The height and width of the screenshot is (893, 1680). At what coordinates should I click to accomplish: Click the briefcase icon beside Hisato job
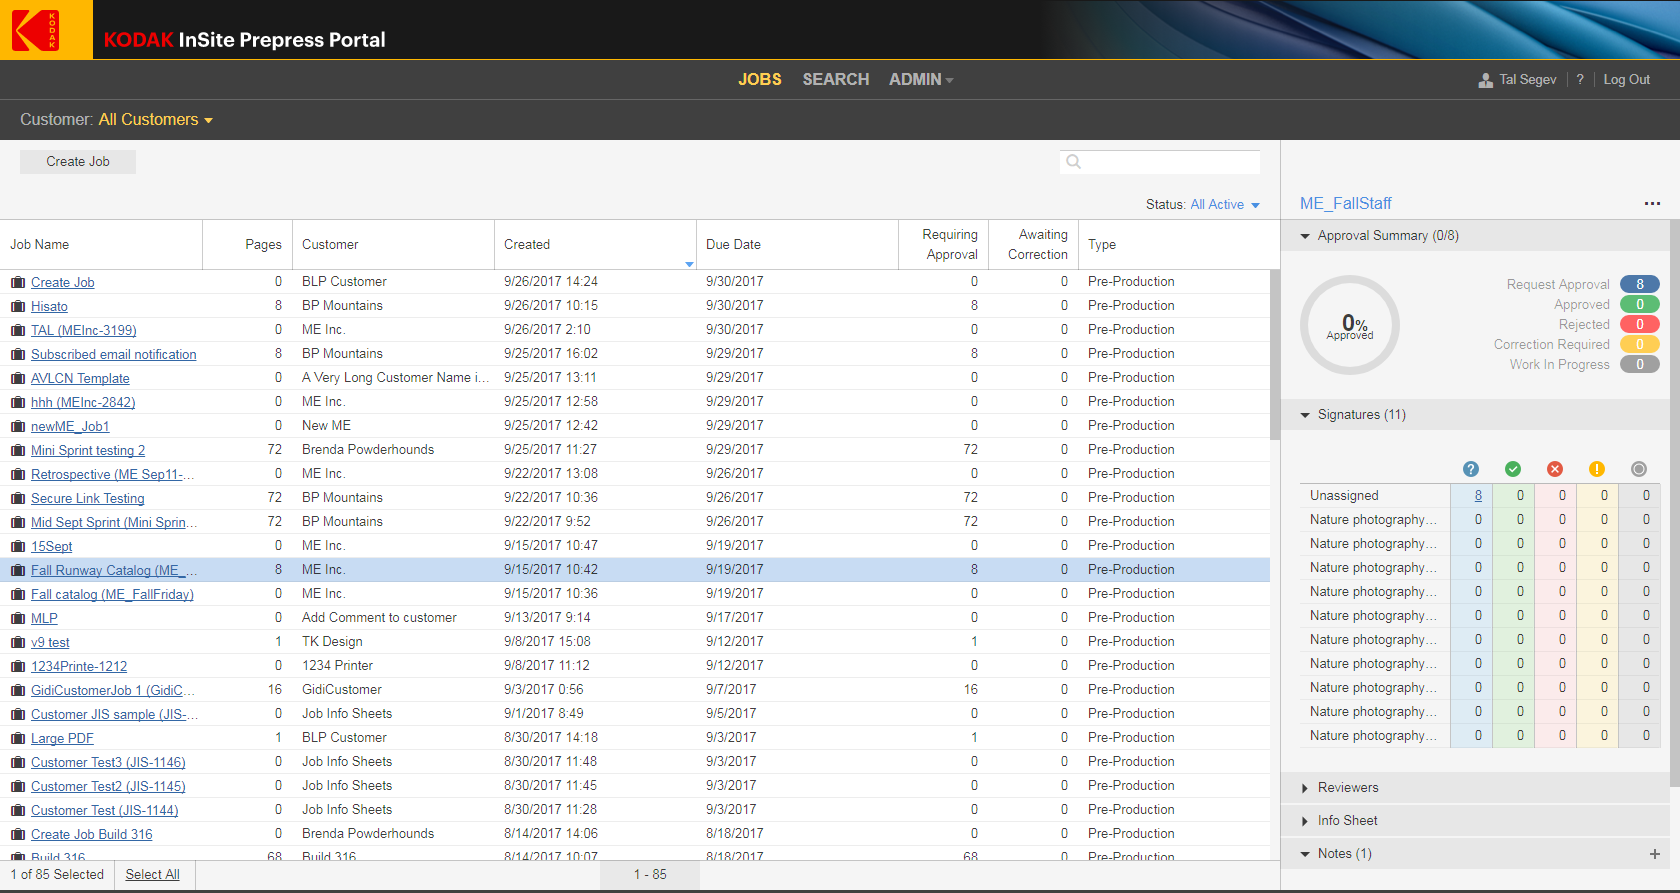click(x=18, y=307)
